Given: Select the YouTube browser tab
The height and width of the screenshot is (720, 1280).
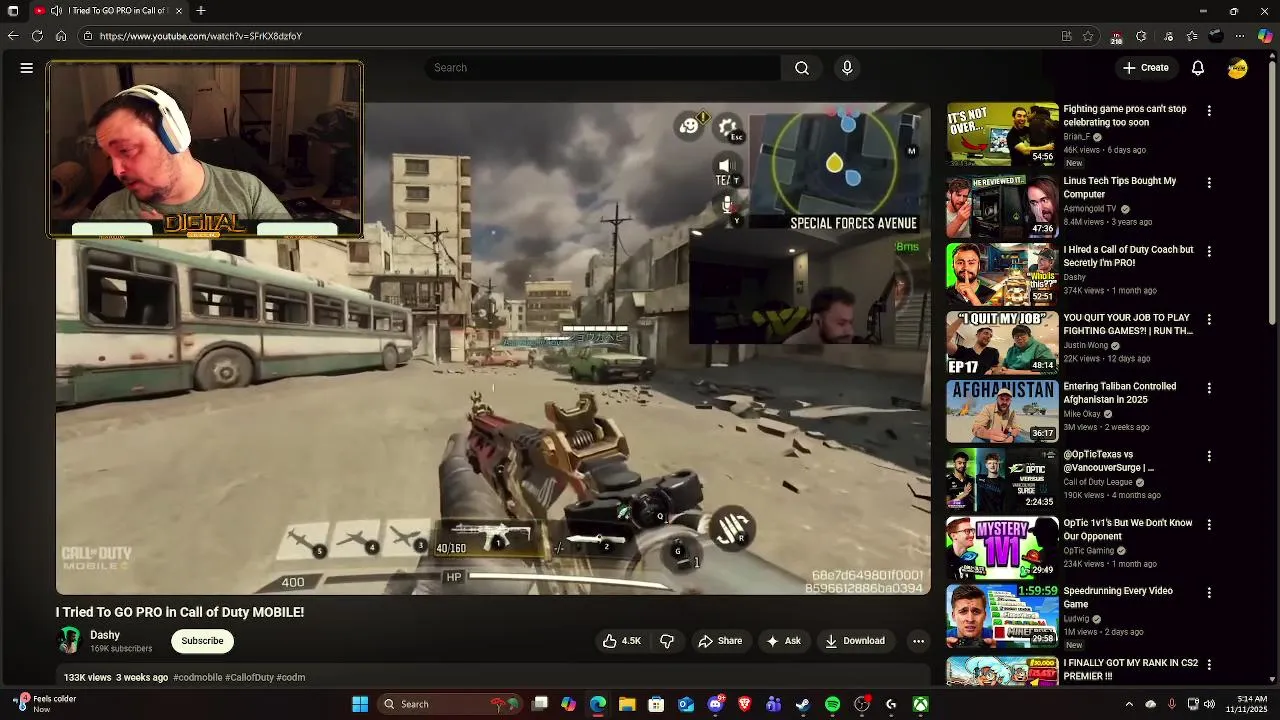Looking at the screenshot, I should point(108,11).
